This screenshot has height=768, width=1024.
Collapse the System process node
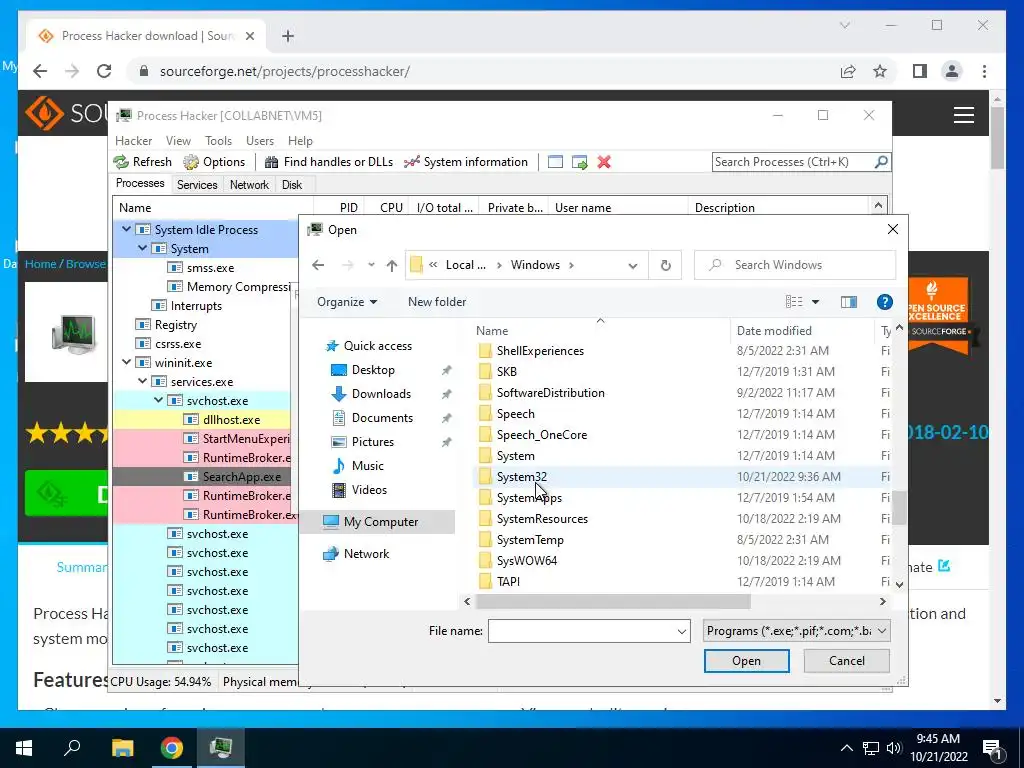click(x=142, y=248)
